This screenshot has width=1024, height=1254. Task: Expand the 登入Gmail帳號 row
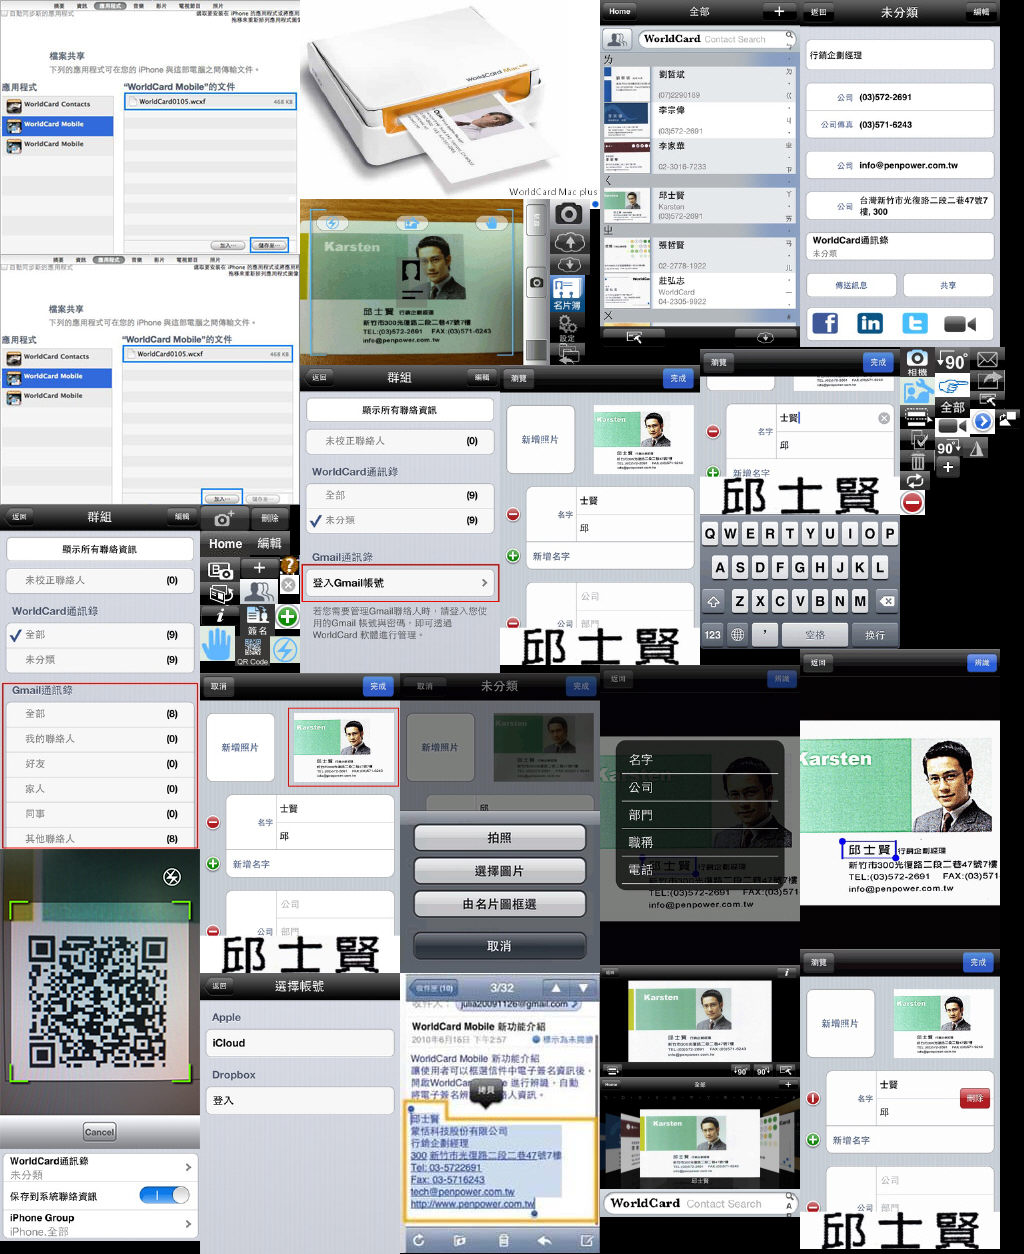pyautogui.click(x=400, y=582)
